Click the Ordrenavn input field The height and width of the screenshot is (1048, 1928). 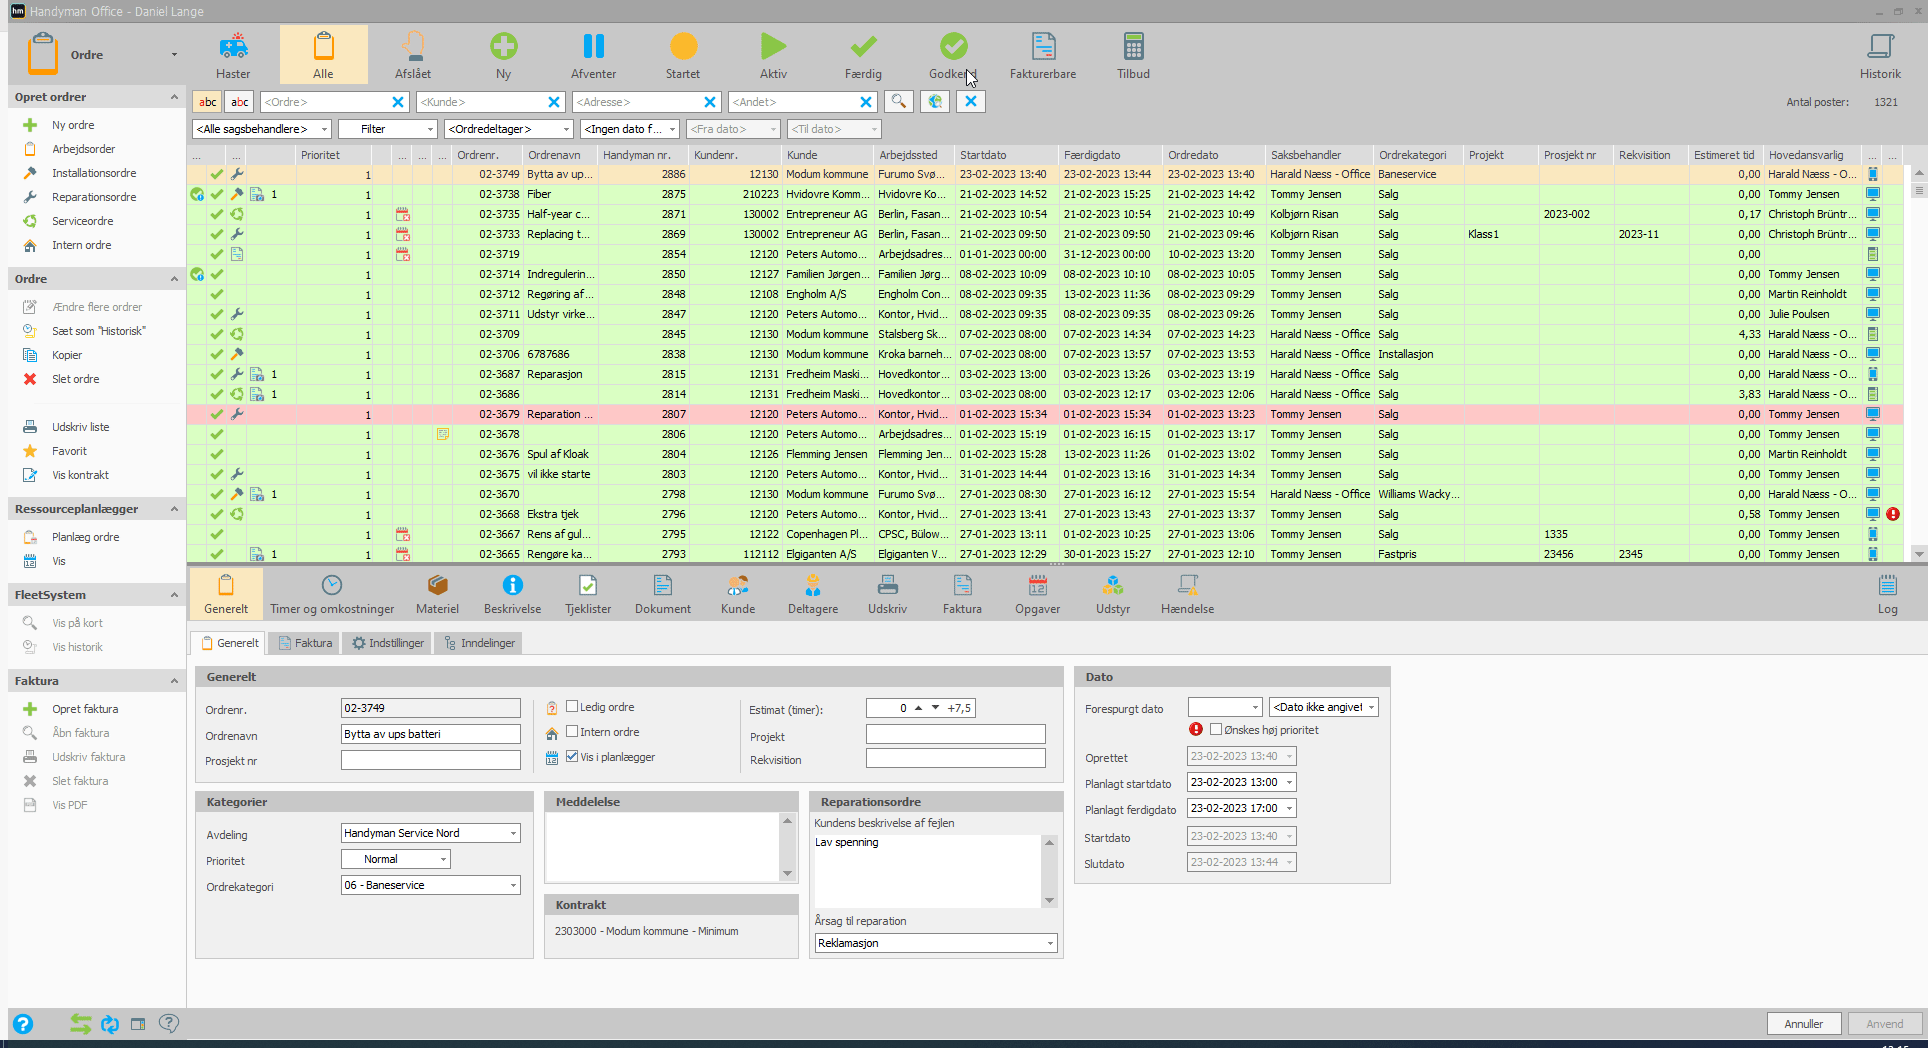[x=430, y=734]
